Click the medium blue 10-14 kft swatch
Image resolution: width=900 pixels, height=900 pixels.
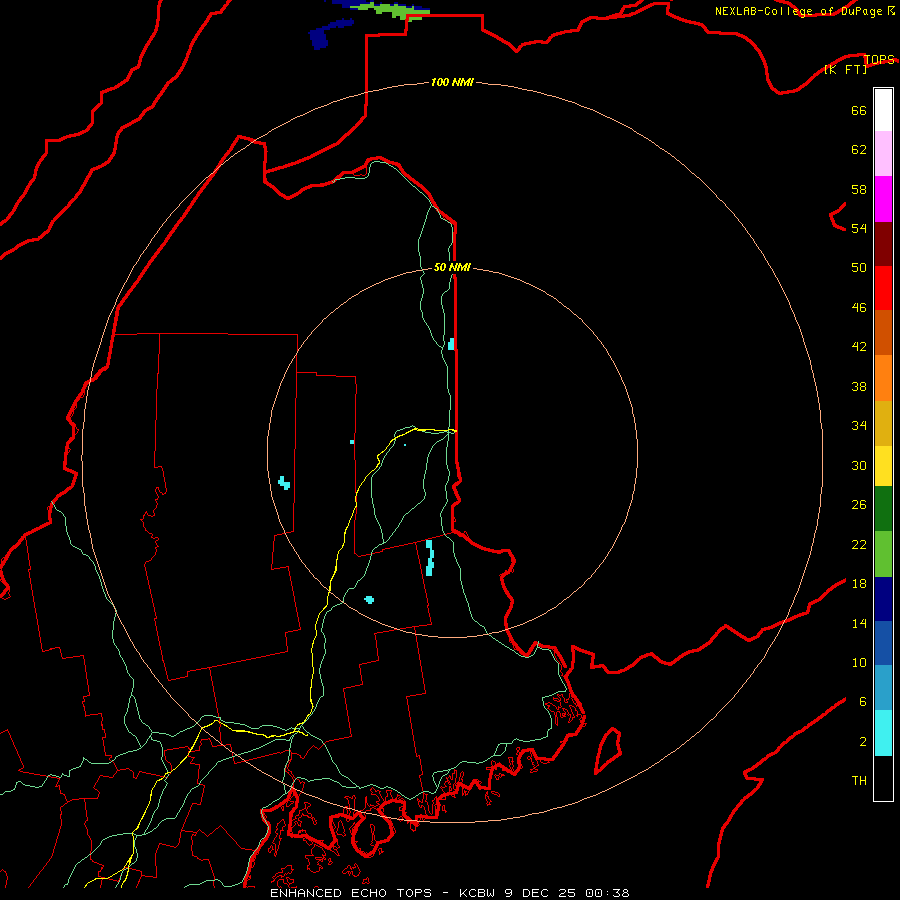(x=883, y=643)
